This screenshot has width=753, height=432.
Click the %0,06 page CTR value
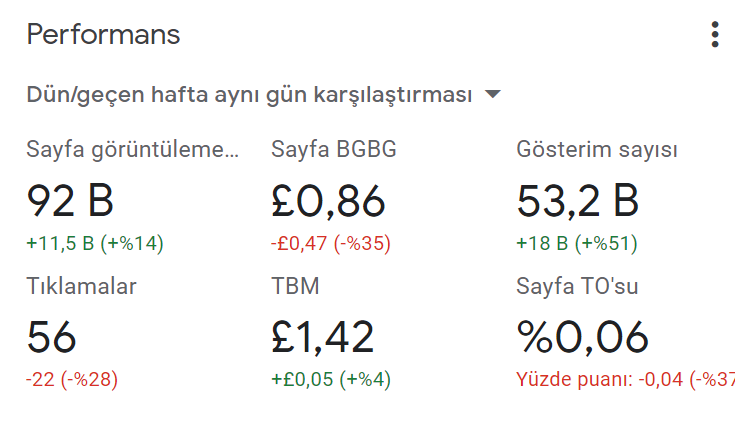tap(583, 337)
